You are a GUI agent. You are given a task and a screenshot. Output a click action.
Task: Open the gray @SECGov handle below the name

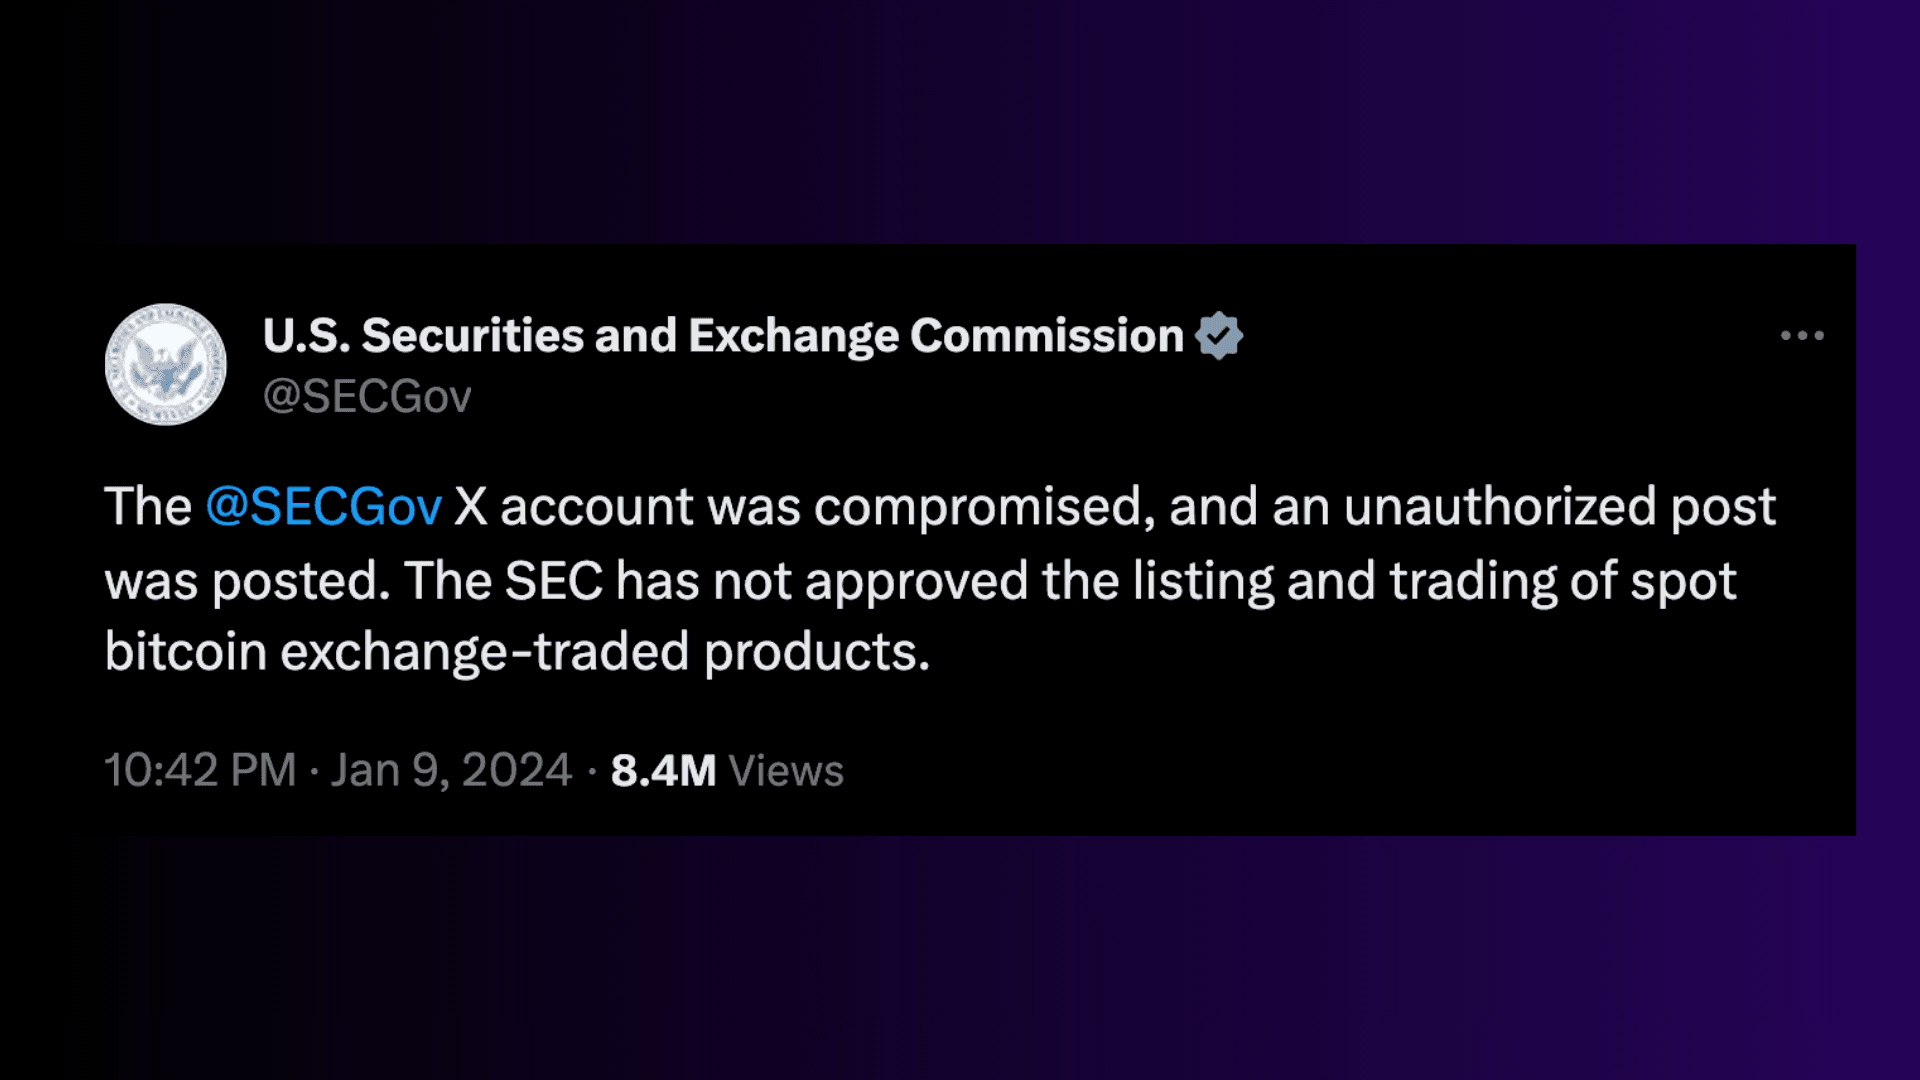tap(367, 397)
